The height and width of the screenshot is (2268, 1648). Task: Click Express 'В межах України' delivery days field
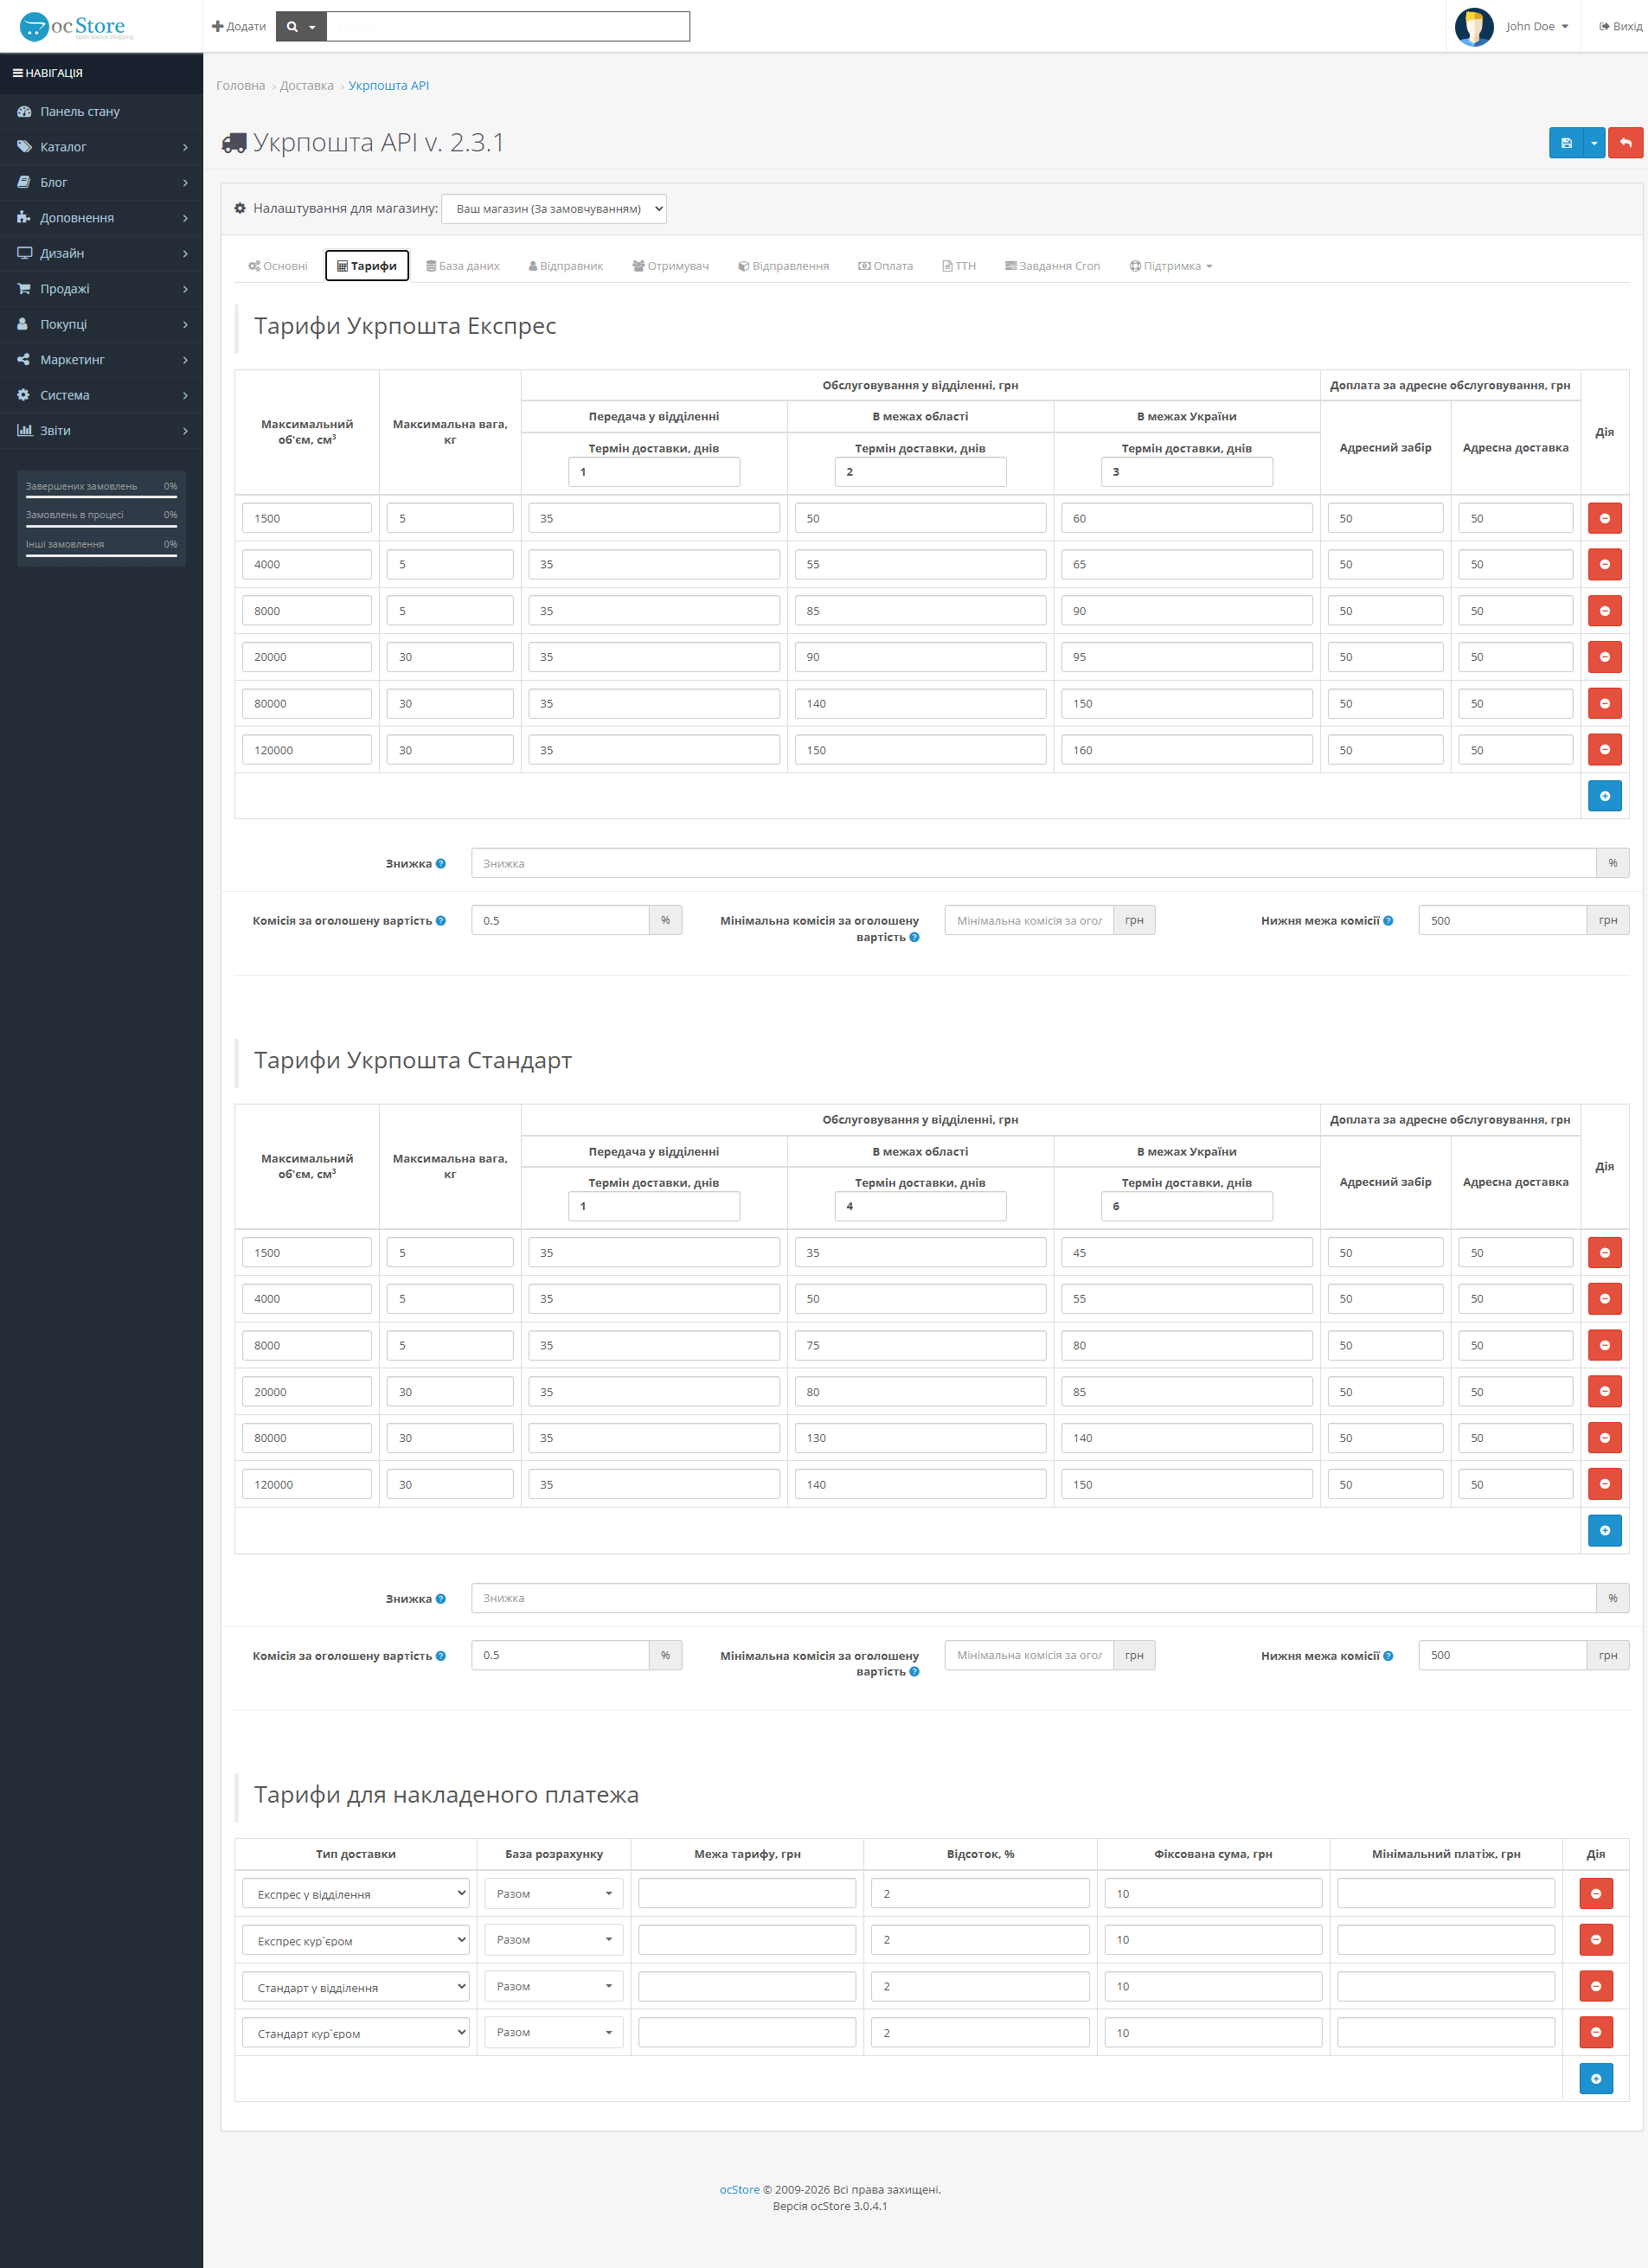pyautogui.click(x=1187, y=472)
